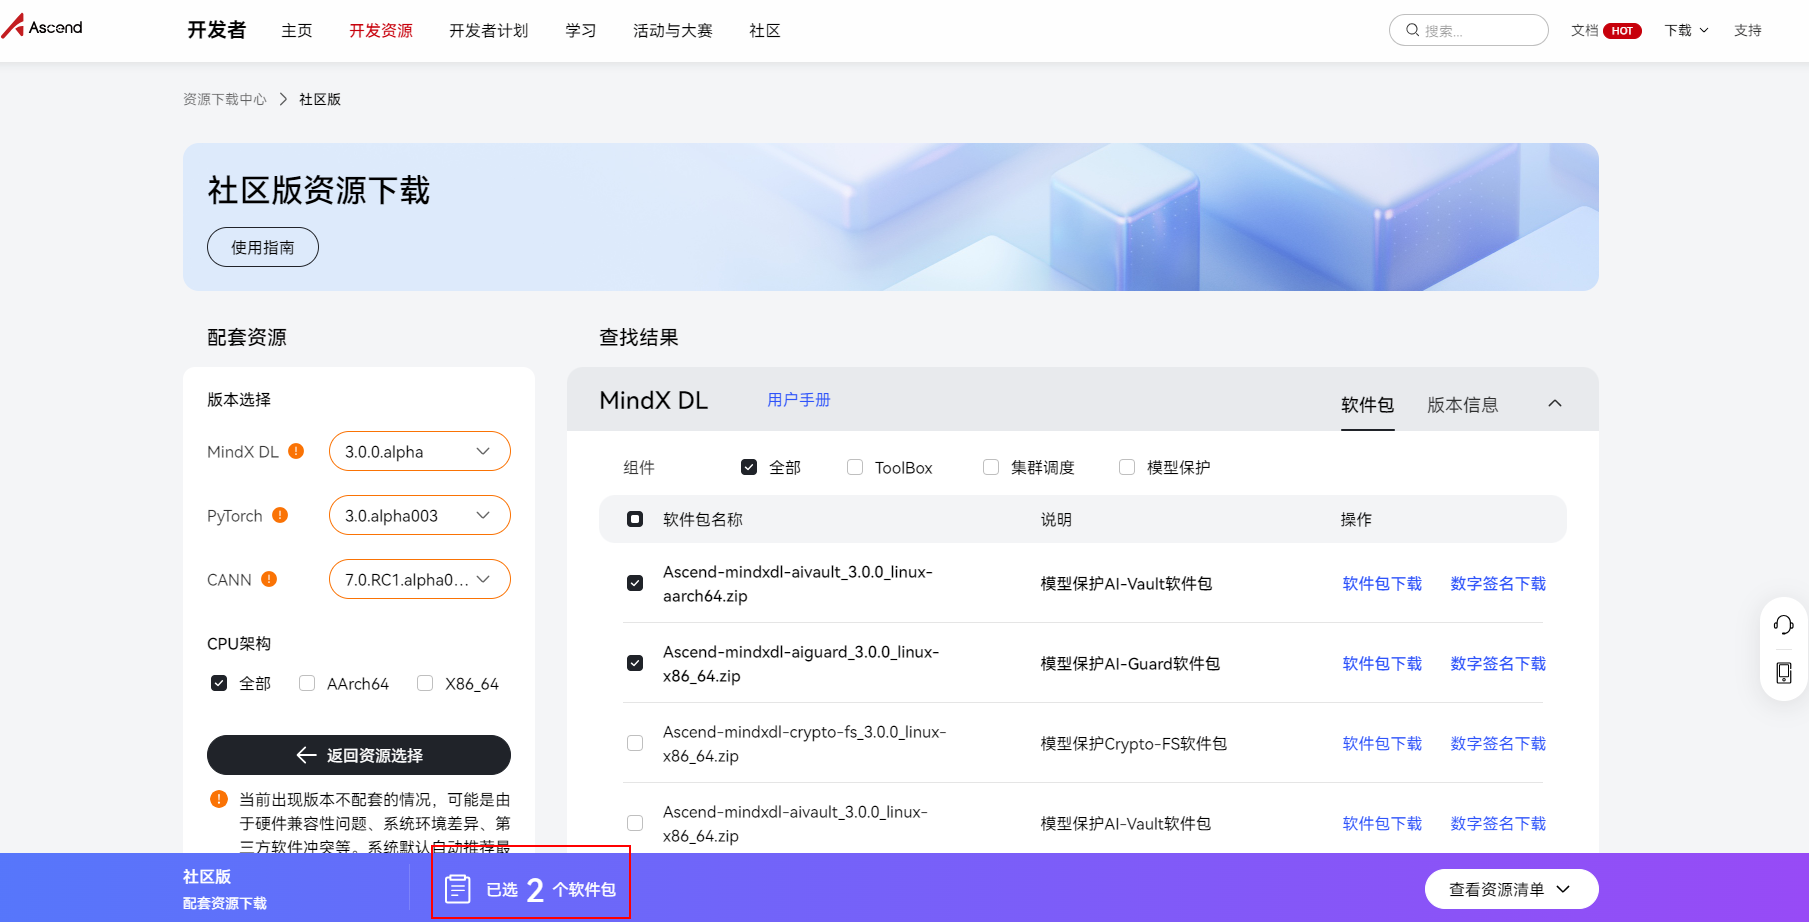Click the 开发者 heading in navbar
Viewport: 1809px width, 922px height.
click(x=217, y=30)
